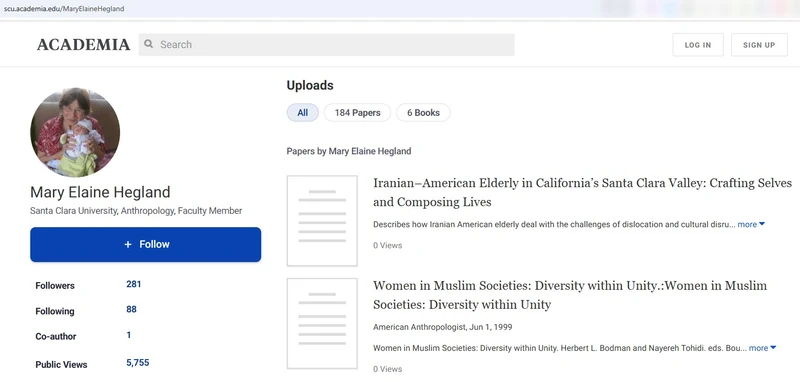Open thumbnail of Women in Muslim Societies paper
The height and width of the screenshot is (382, 800).
click(x=322, y=323)
